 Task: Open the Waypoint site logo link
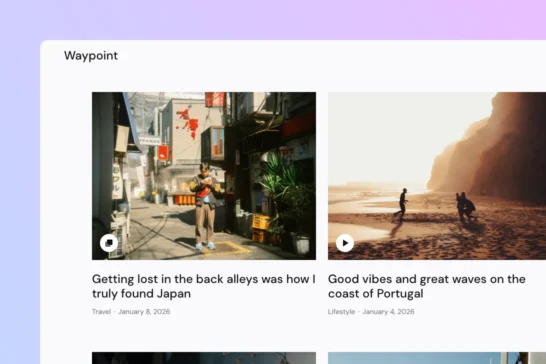click(91, 56)
